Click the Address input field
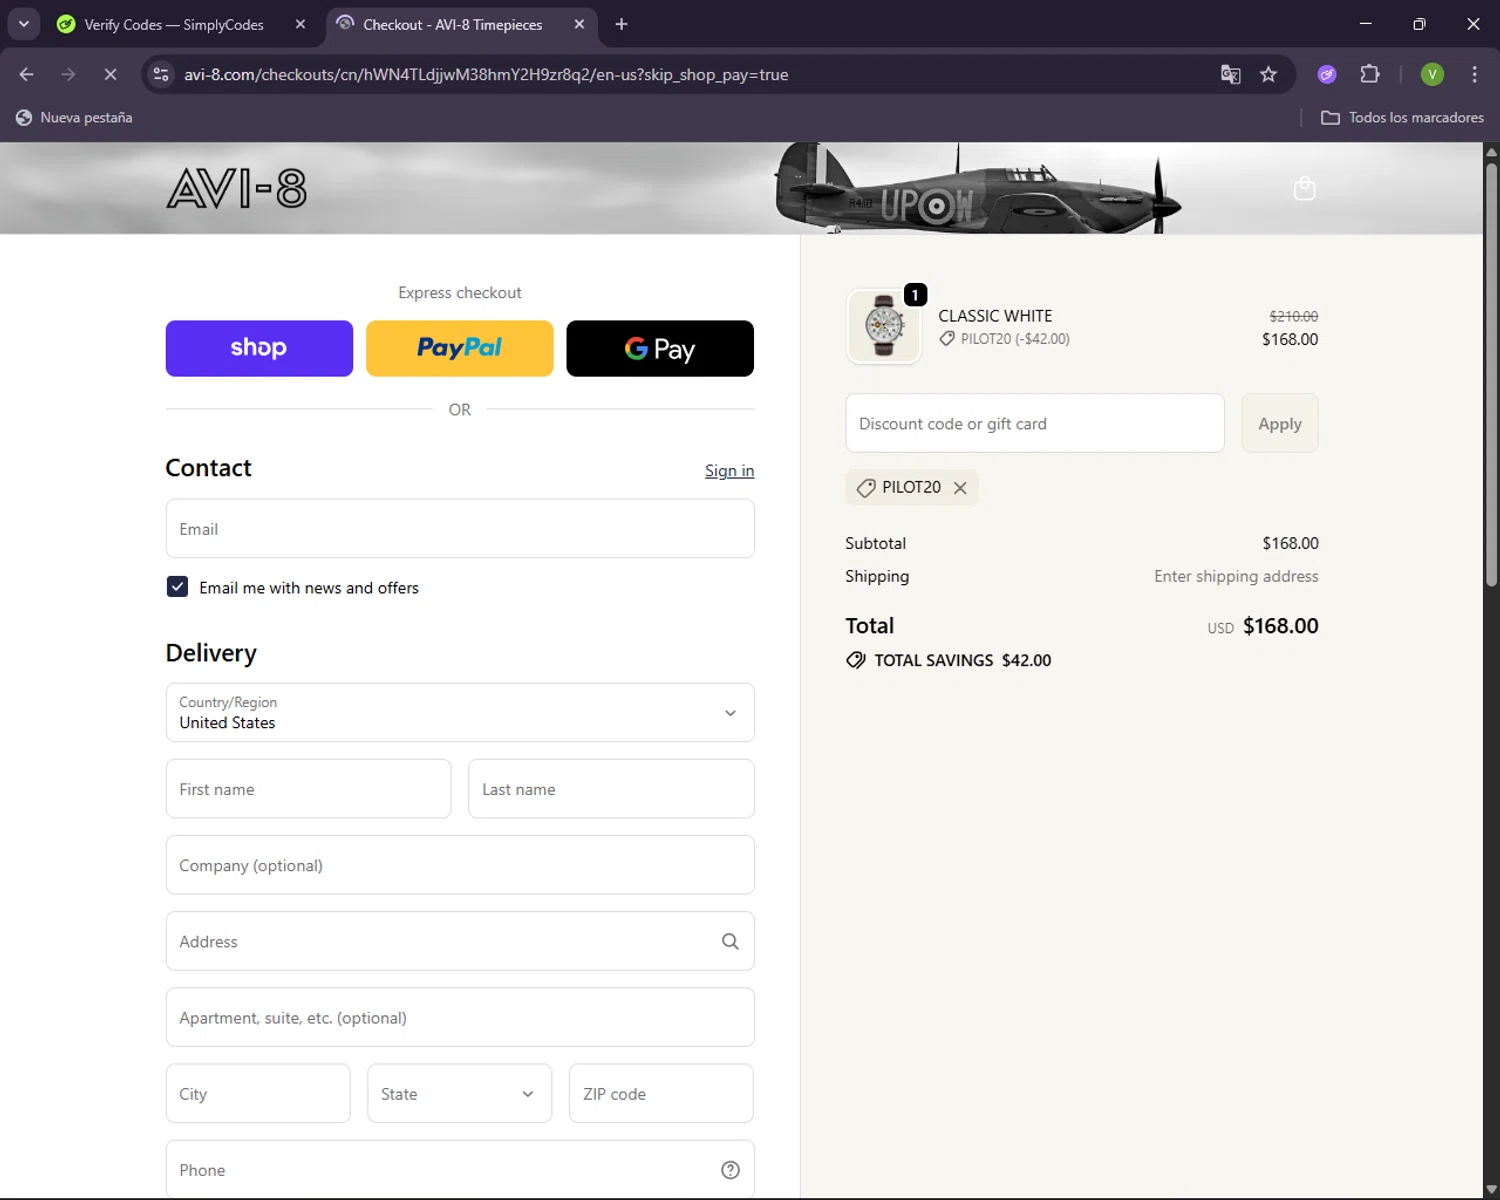The image size is (1500, 1200). pos(460,941)
